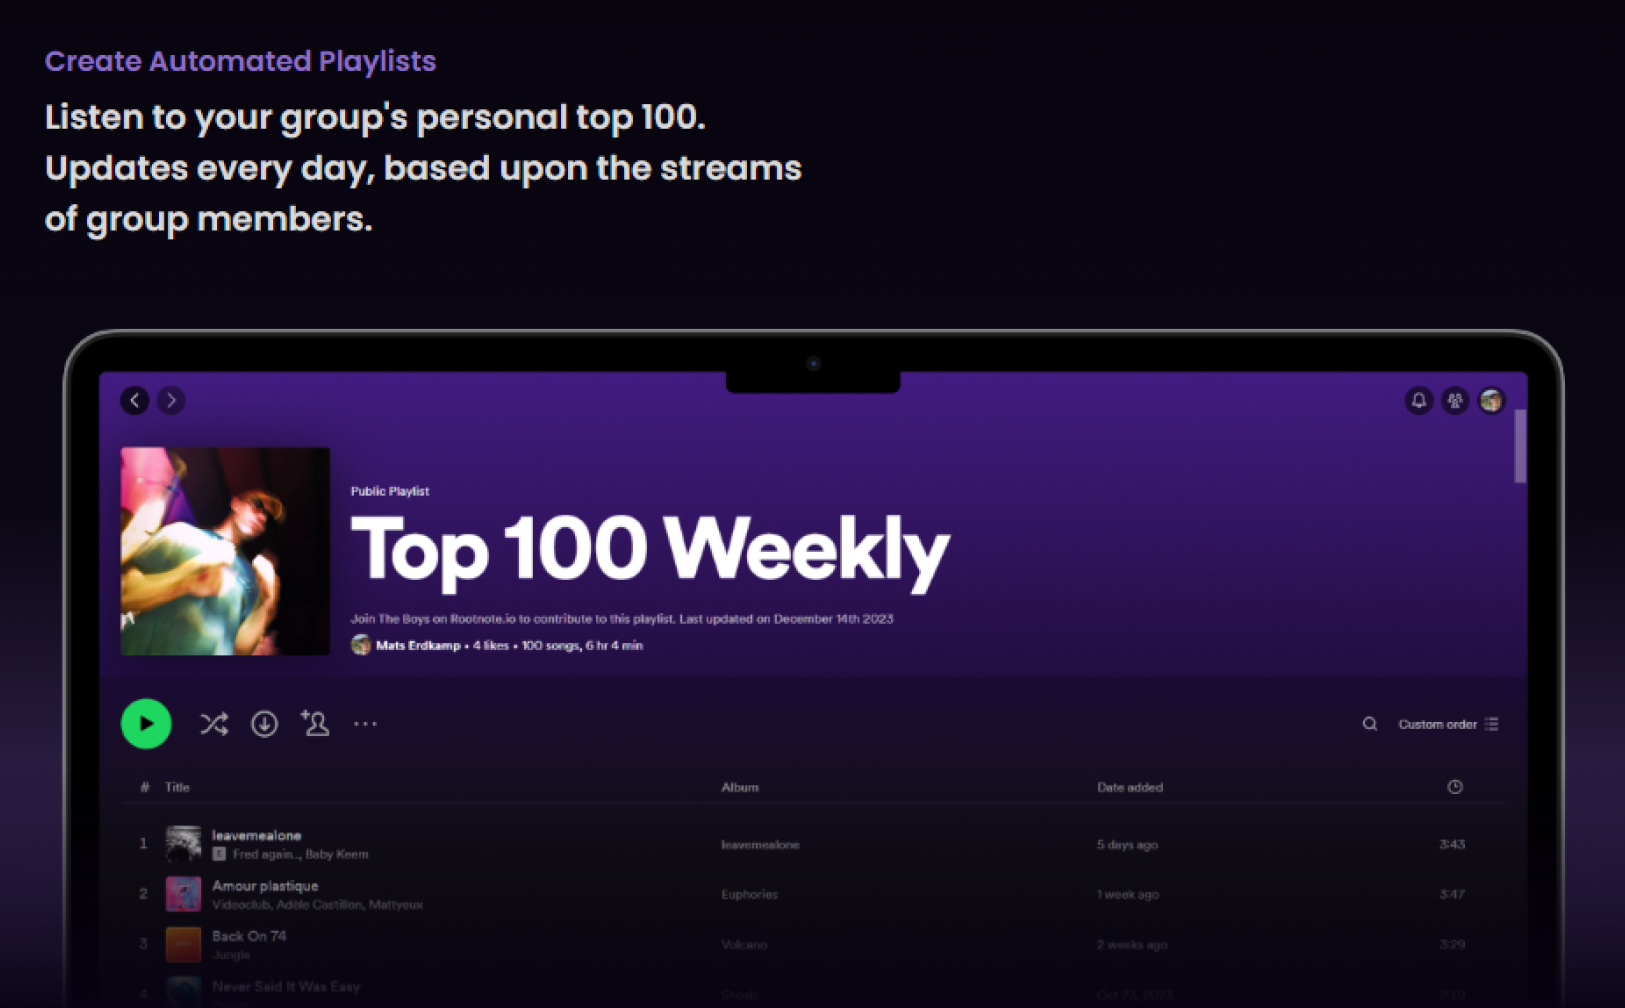Viewport: 1625px width, 1008px height.
Task: Open the three-dots more options menu
Action: pos(365,723)
